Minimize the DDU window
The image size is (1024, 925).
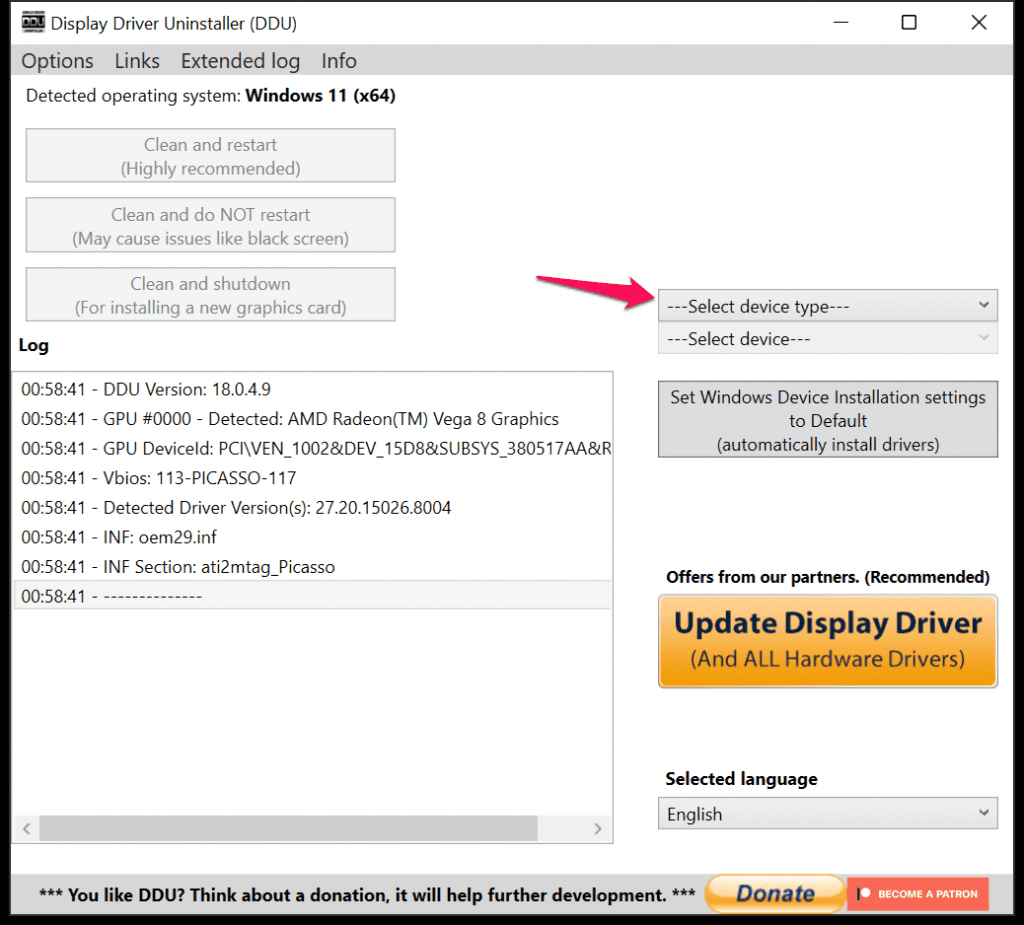pos(840,23)
